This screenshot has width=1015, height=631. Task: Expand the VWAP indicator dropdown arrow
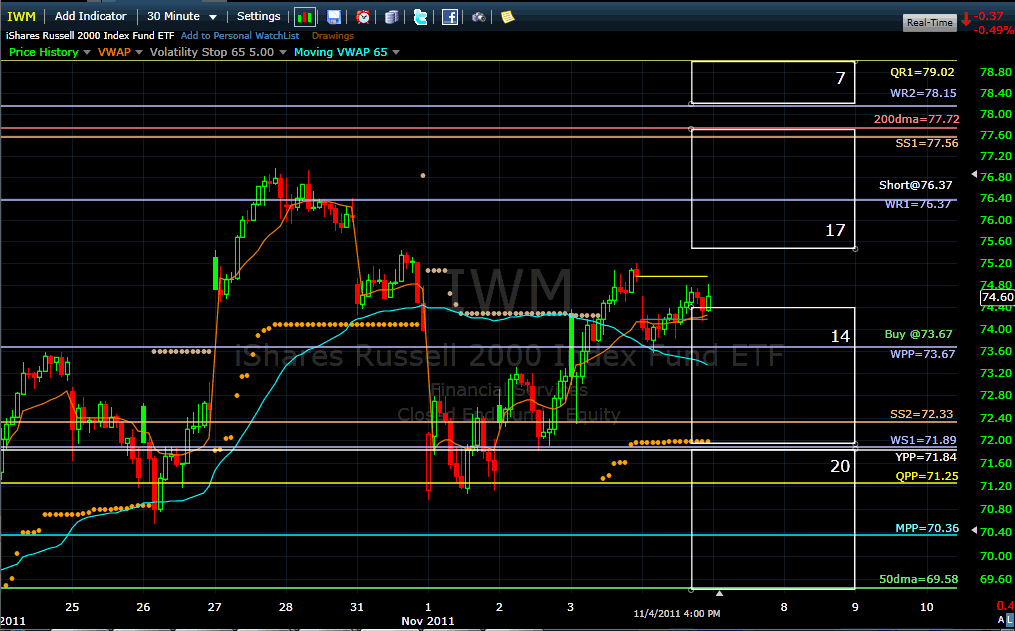pyautogui.click(x=139, y=52)
